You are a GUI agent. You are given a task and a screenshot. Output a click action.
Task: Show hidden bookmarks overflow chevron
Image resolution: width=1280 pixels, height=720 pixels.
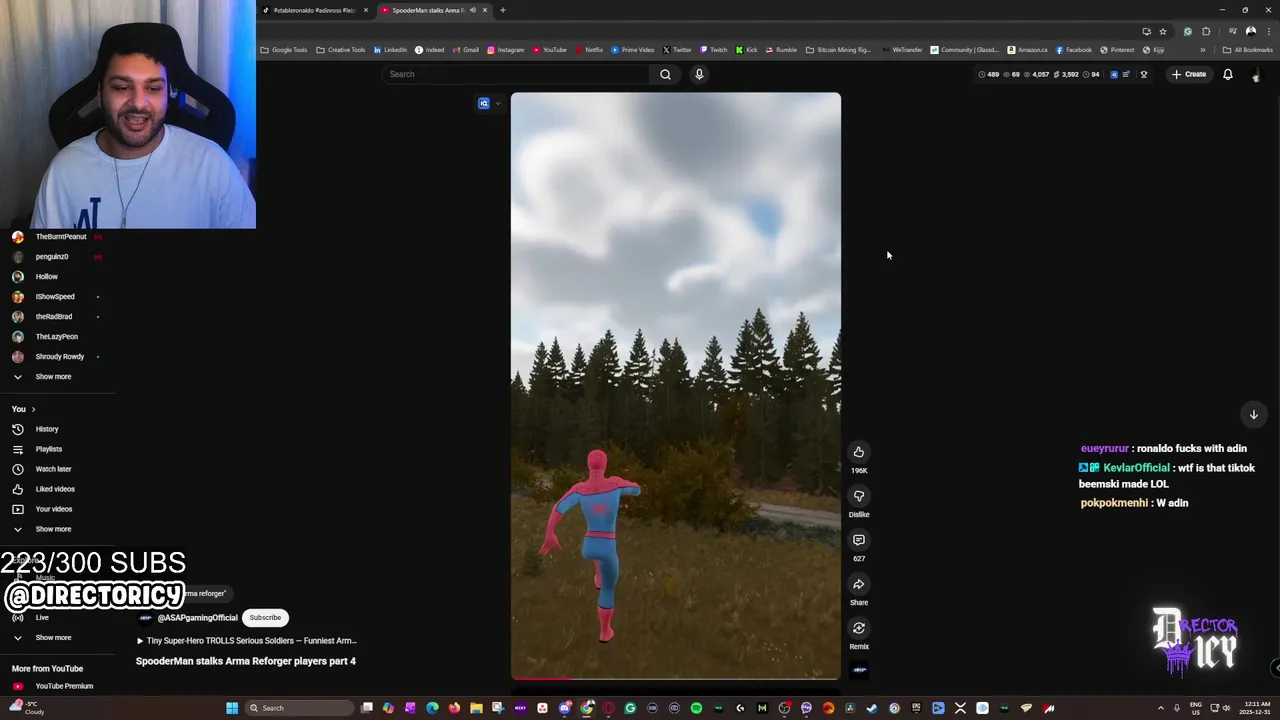(x=1202, y=50)
